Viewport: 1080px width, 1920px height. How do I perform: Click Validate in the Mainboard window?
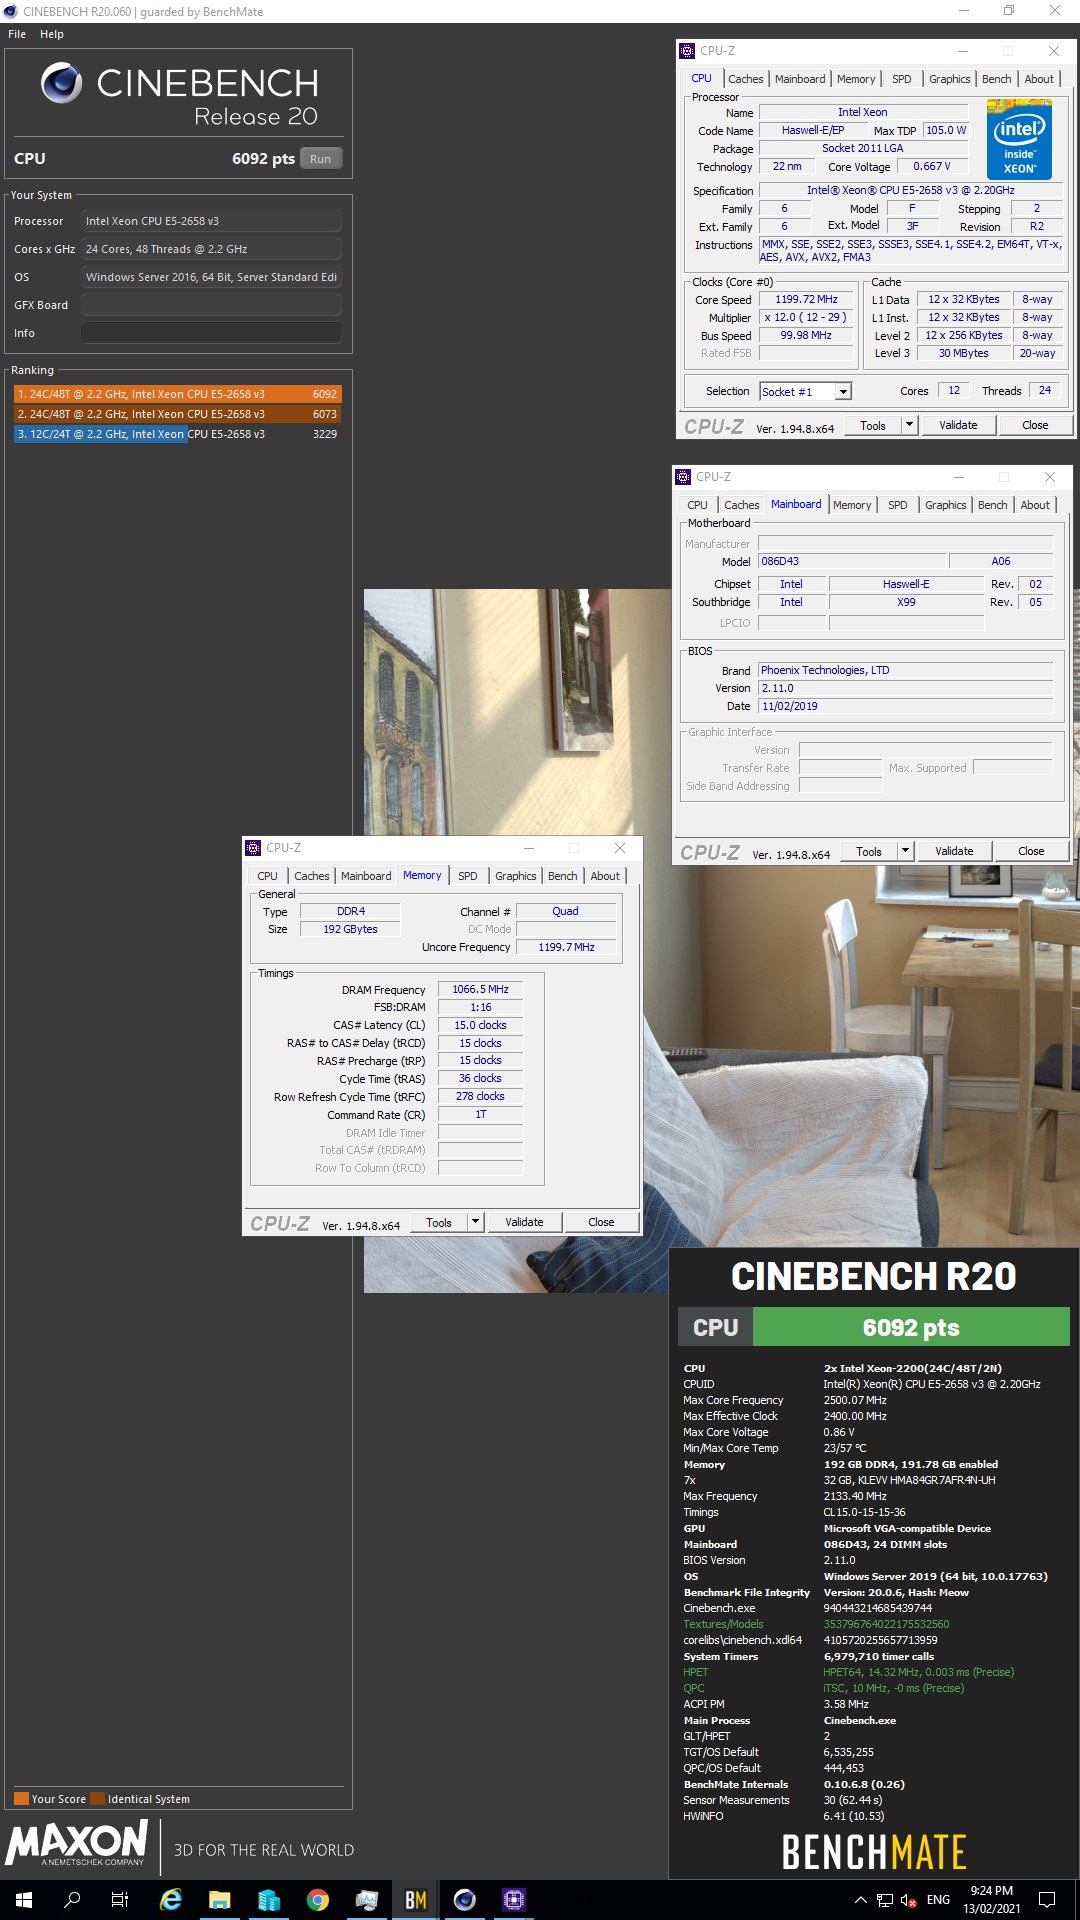pos(954,851)
